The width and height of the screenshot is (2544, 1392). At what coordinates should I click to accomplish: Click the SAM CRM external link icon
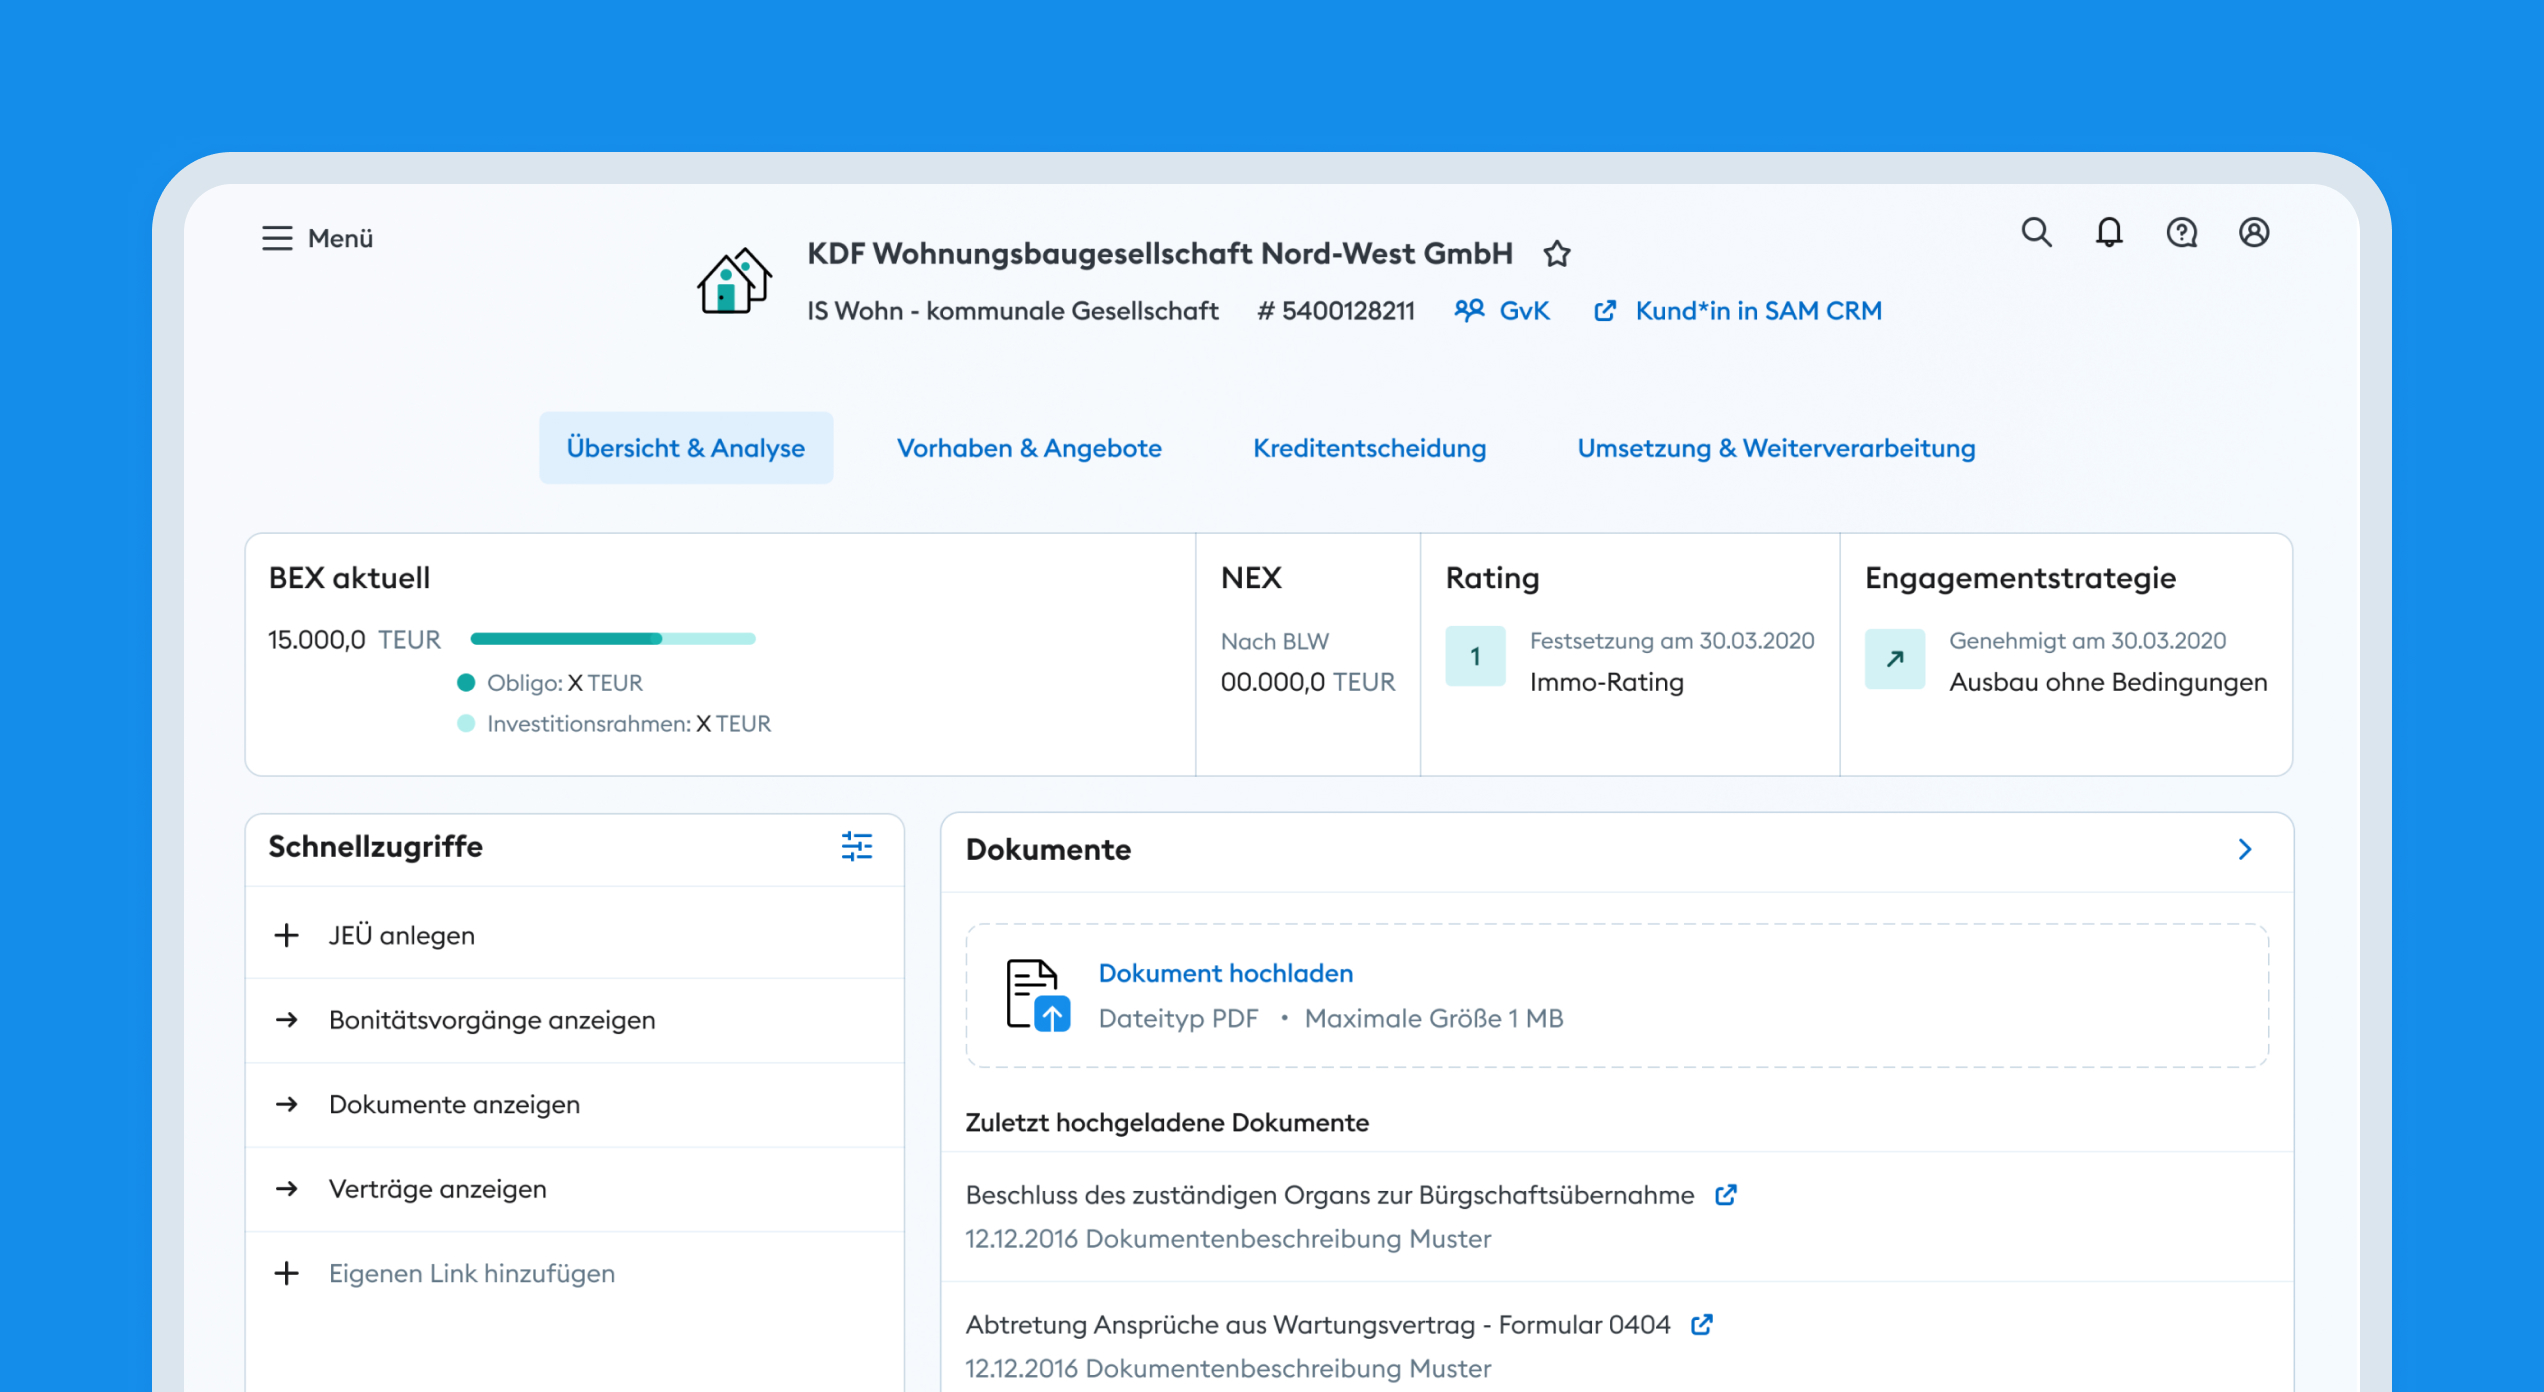[x=1605, y=311]
